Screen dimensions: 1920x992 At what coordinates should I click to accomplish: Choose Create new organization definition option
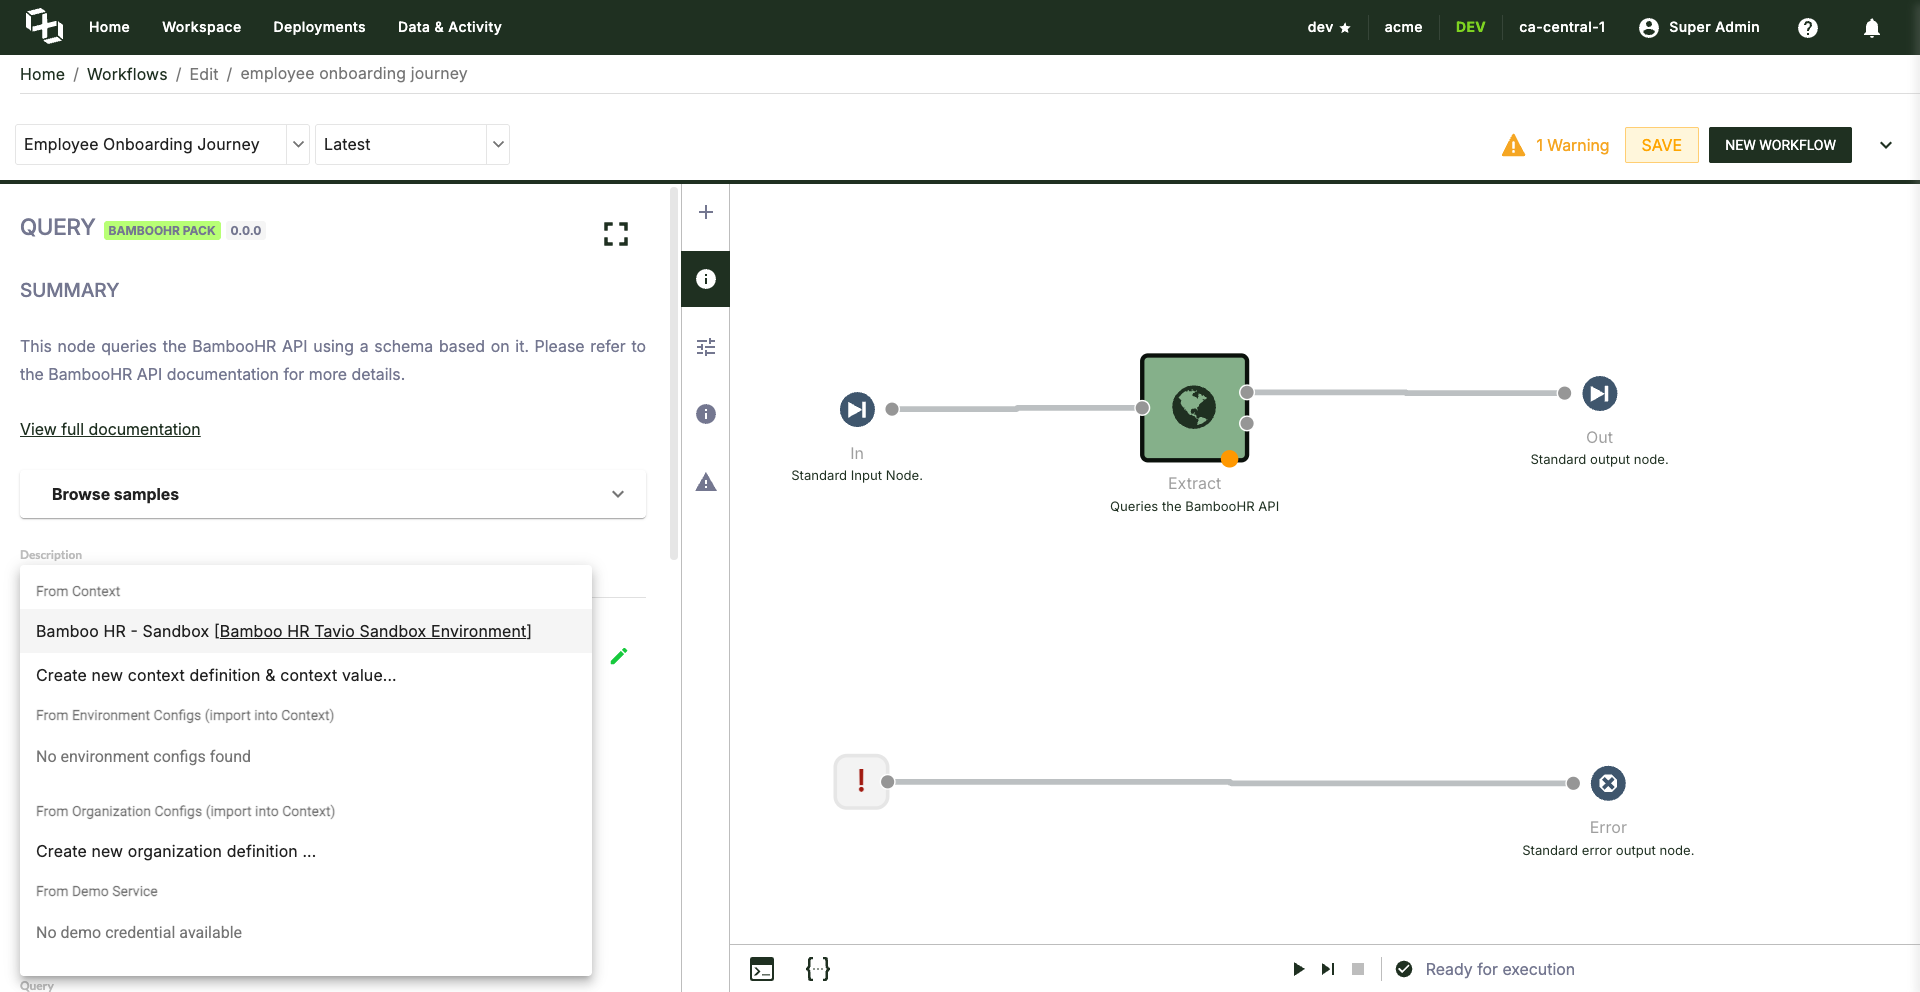(306, 851)
